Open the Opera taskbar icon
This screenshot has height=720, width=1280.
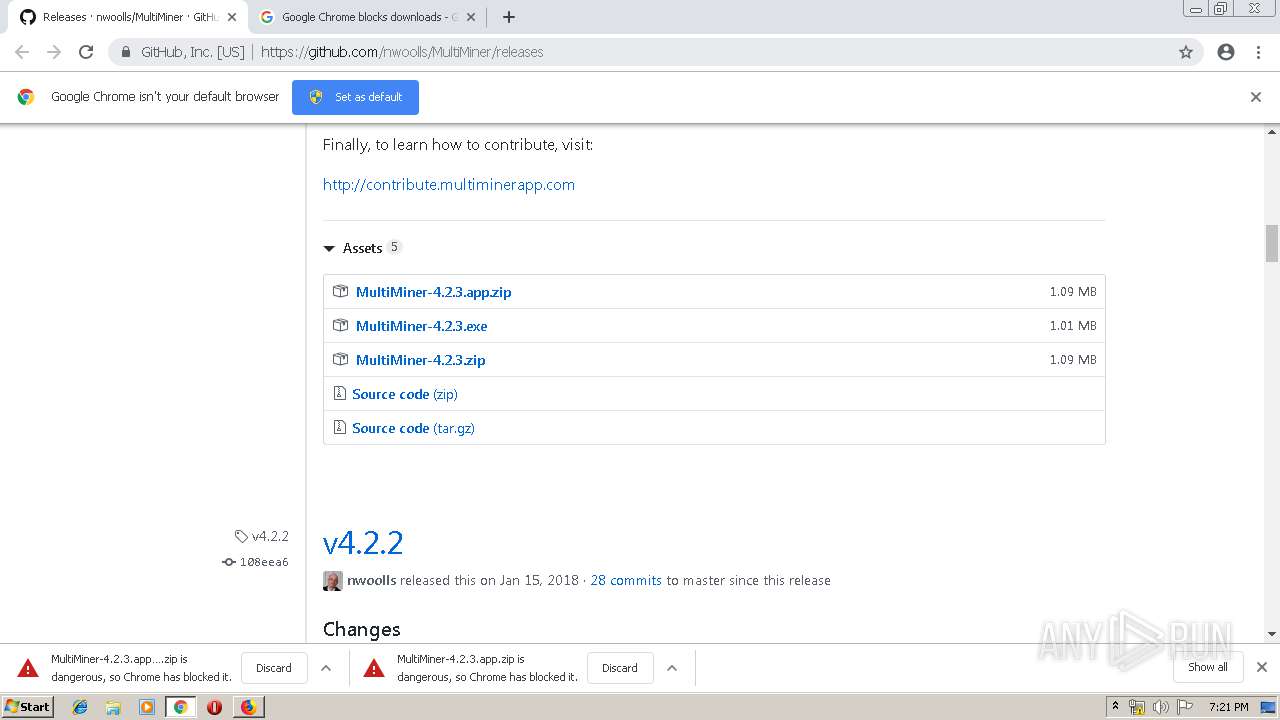(x=214, y=707)
